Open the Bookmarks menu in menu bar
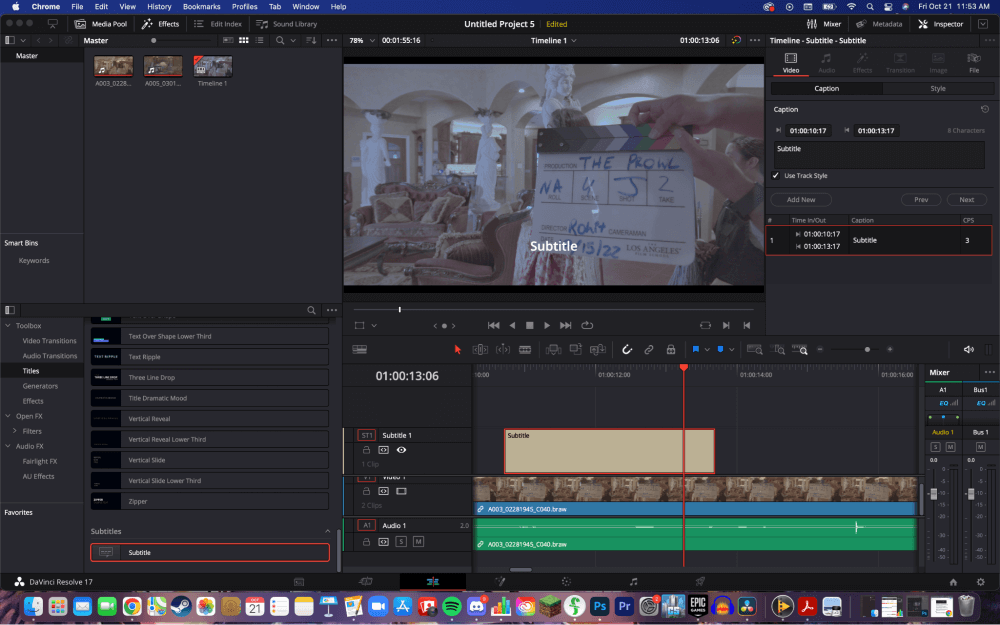 click(202, 6)
